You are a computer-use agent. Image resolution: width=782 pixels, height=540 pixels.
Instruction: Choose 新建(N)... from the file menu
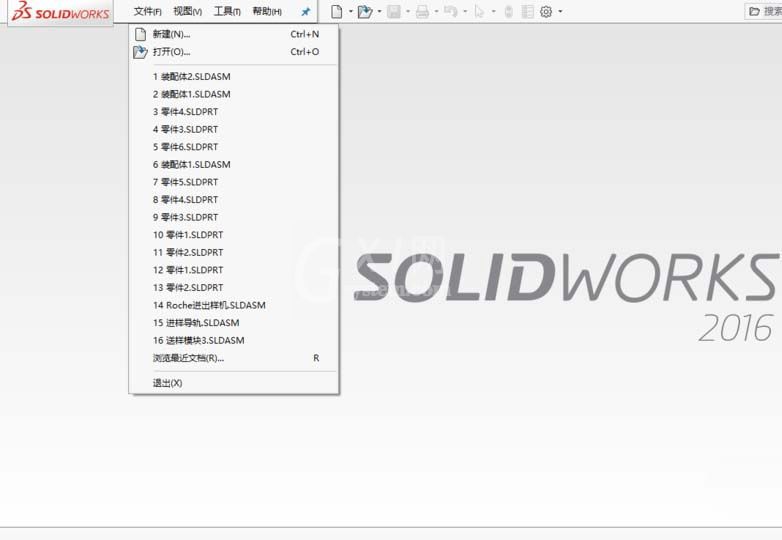pyautogui.click(x=234, y=34)
